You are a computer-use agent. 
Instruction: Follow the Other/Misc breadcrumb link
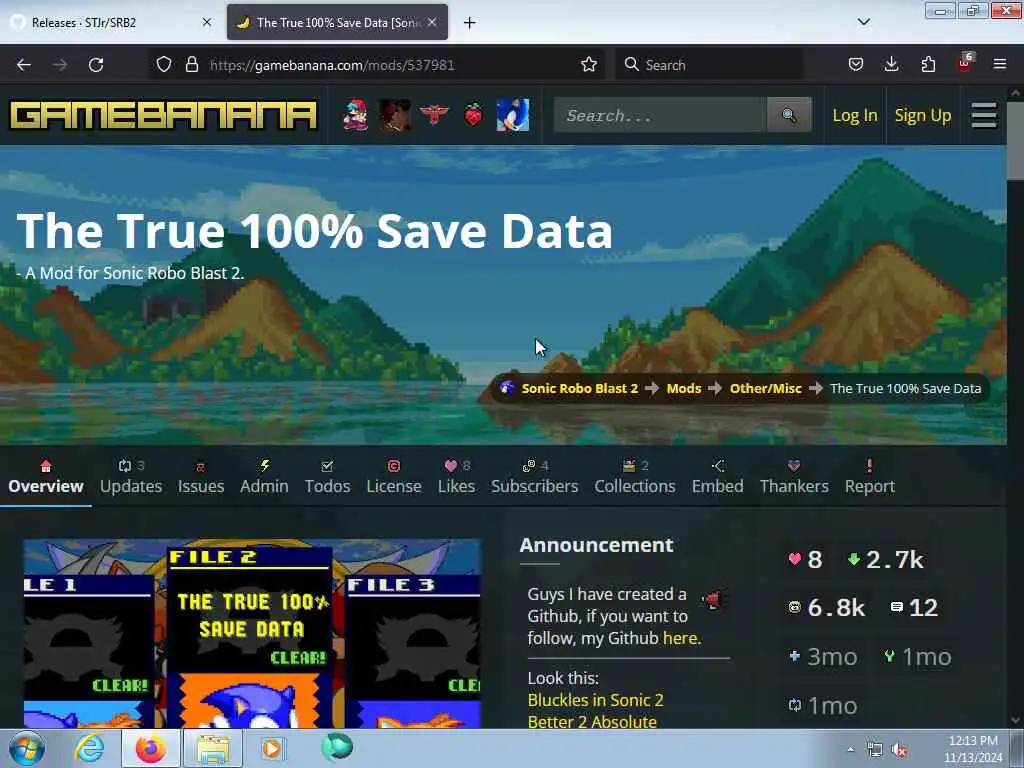(765, 389)
